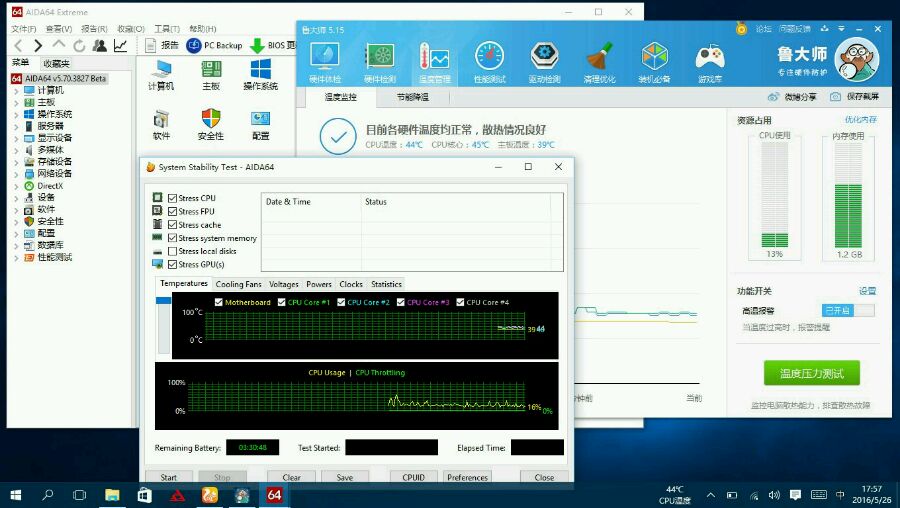The height and width of the screenshot is (508, 900).
Task: Open 清理优化 broom icon
Action: (599, 63)
